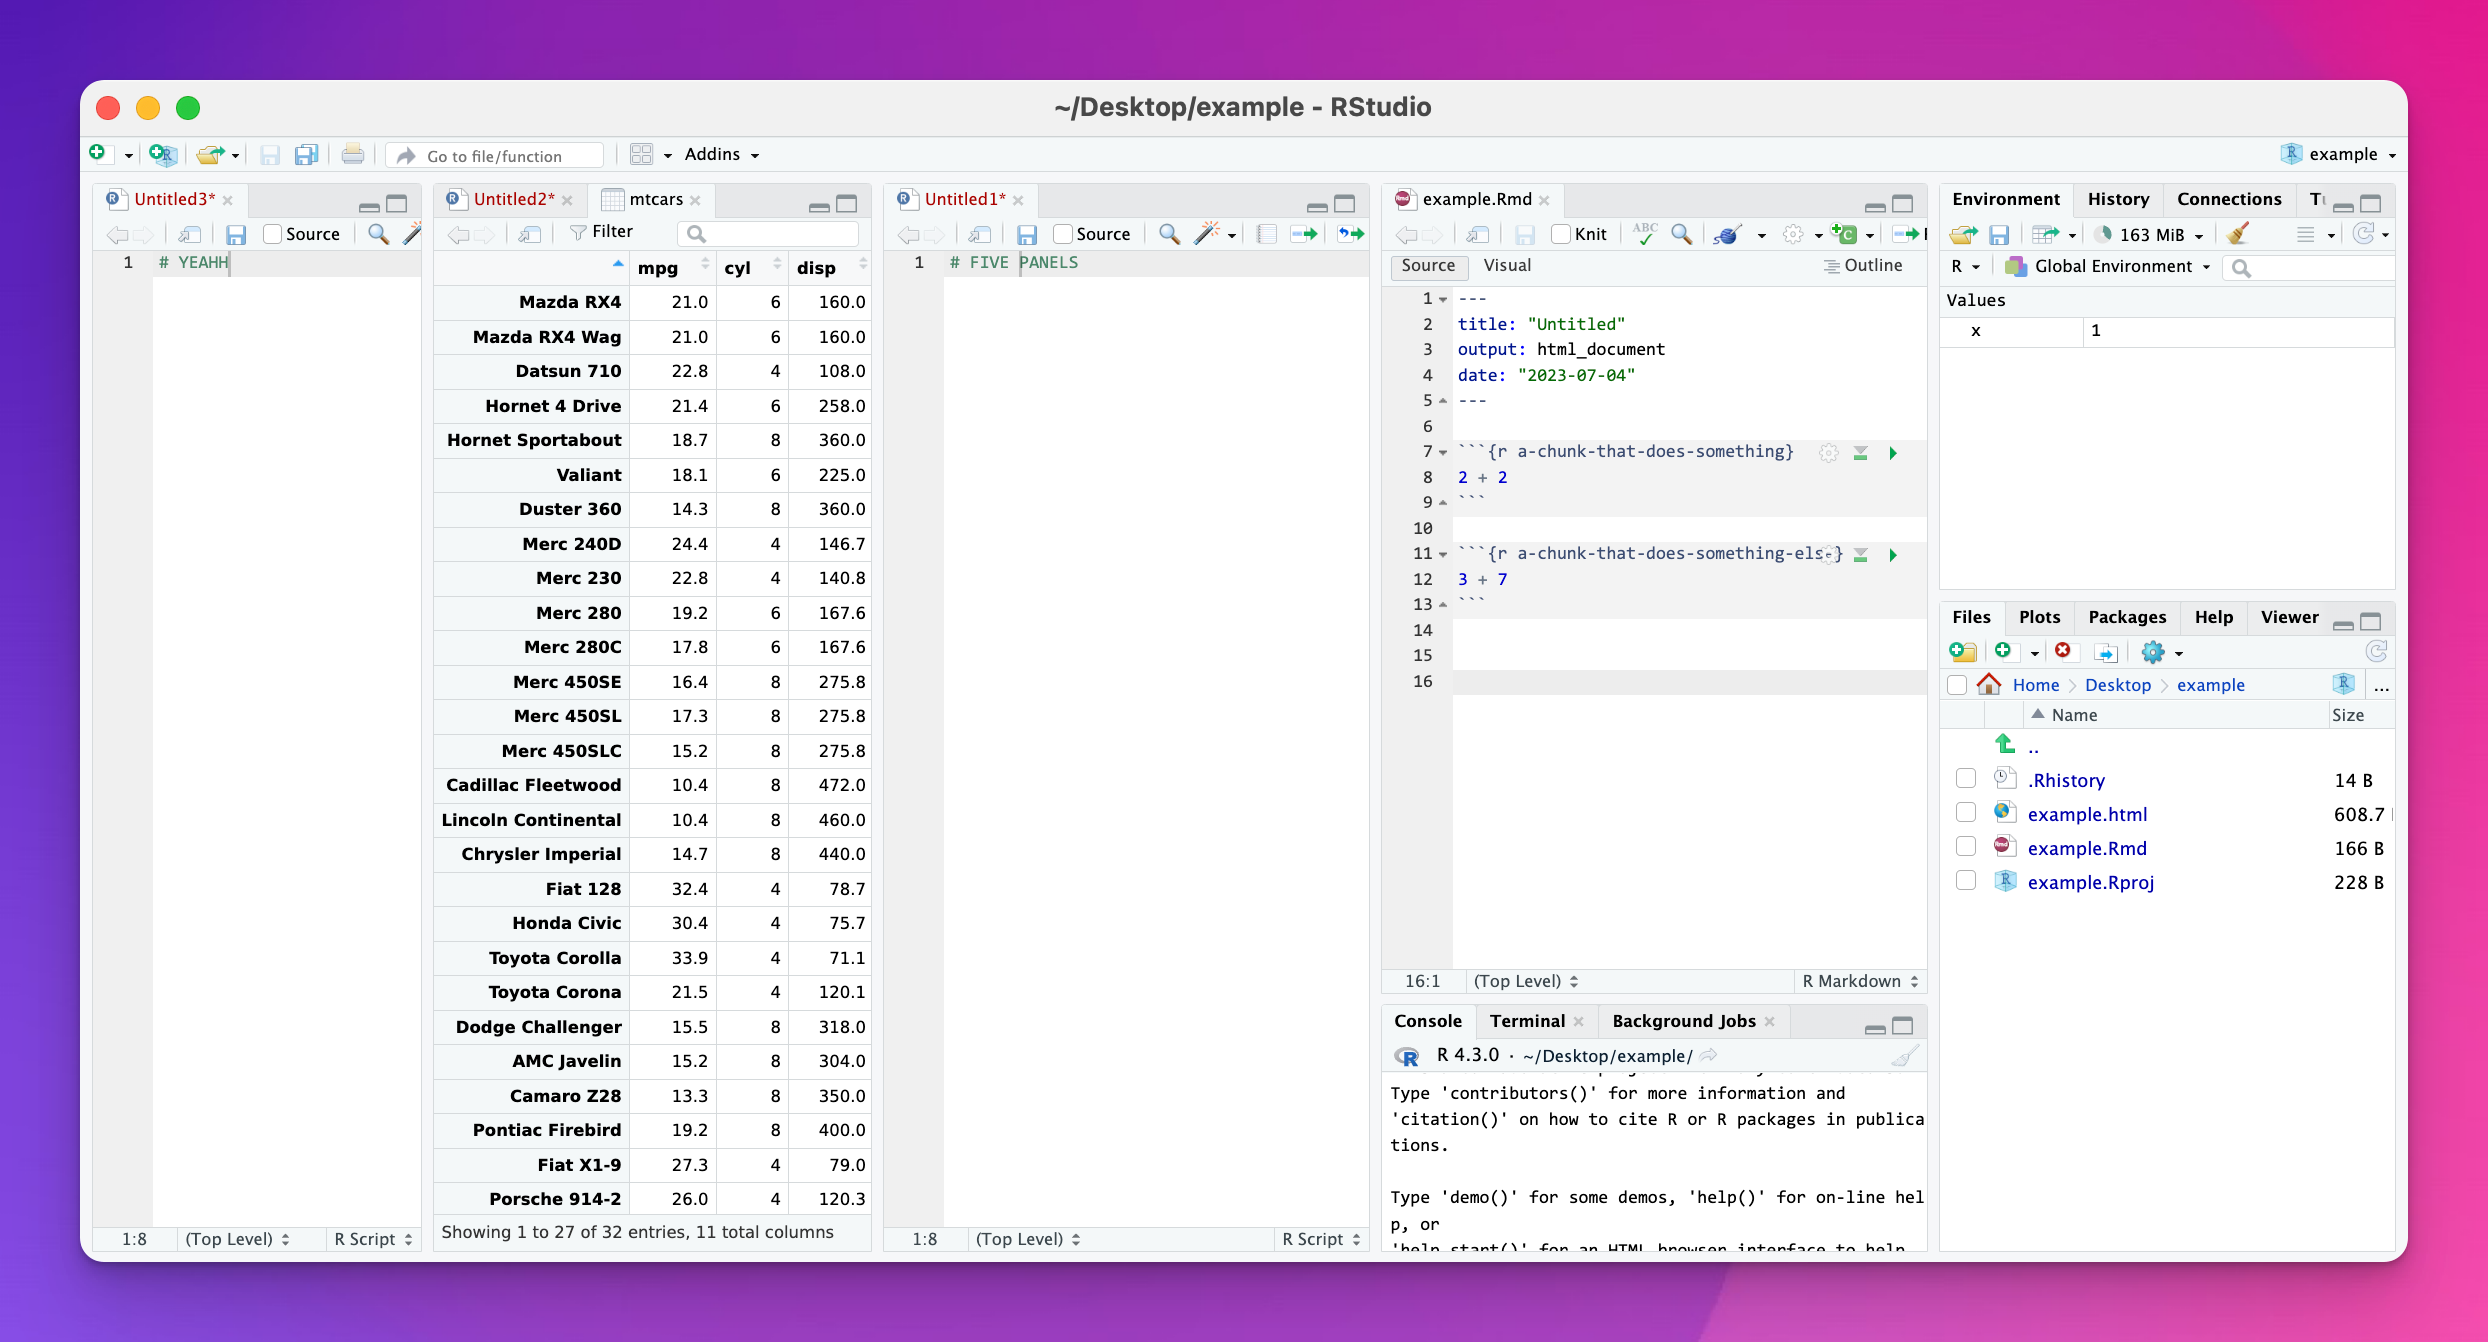Click the compile report notebook icon in Untitled1
The height and width of the screenshot is (1342, 2488).
(1266, 235)
